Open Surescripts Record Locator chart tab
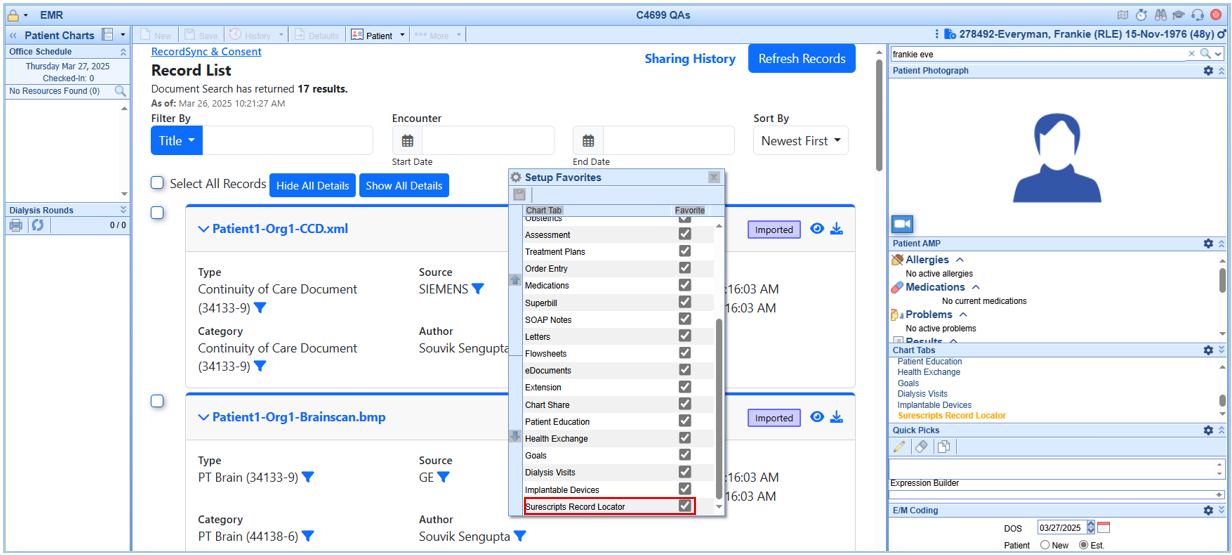Viewport: 1232px width, 555px height. [952, 415]
